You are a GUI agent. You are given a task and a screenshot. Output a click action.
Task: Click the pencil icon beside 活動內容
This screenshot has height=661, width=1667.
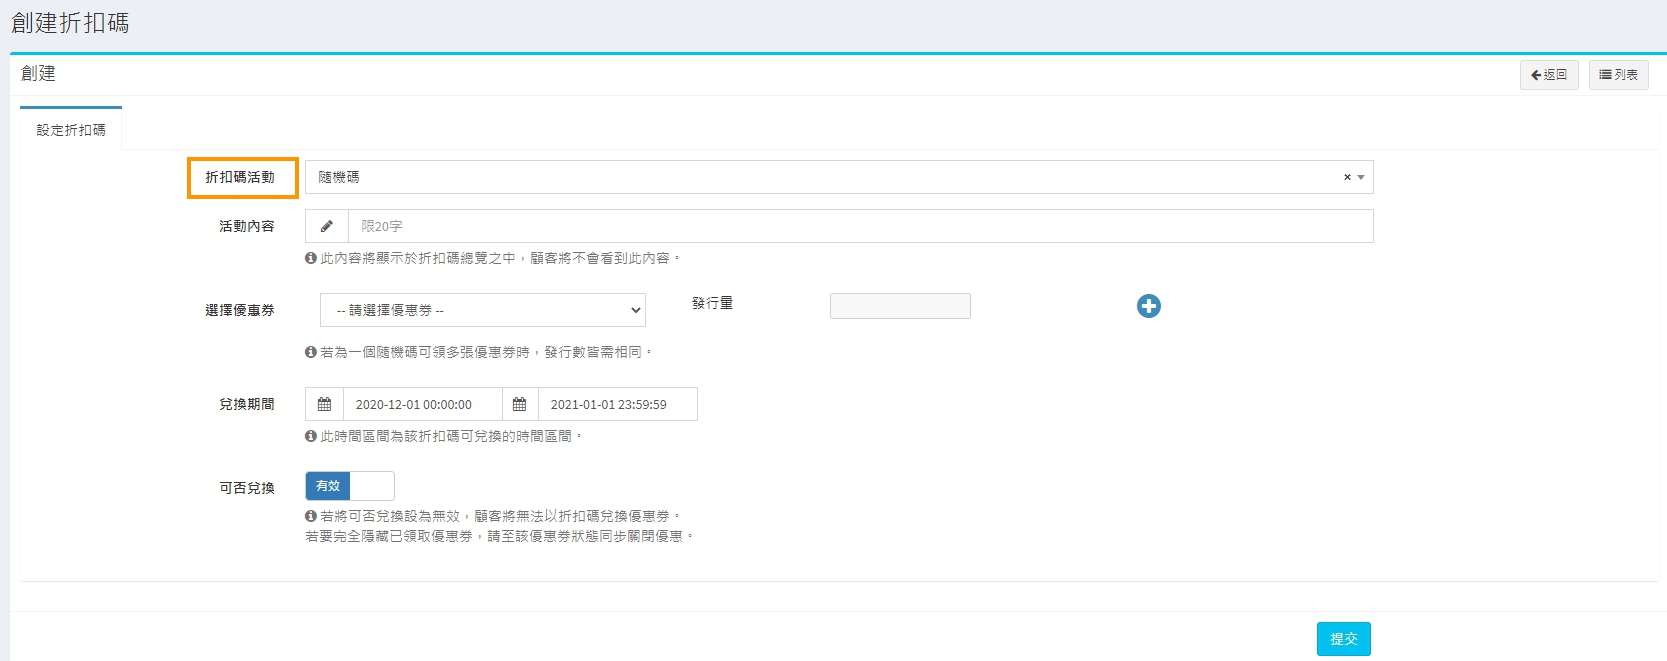(x=326, y=226)
